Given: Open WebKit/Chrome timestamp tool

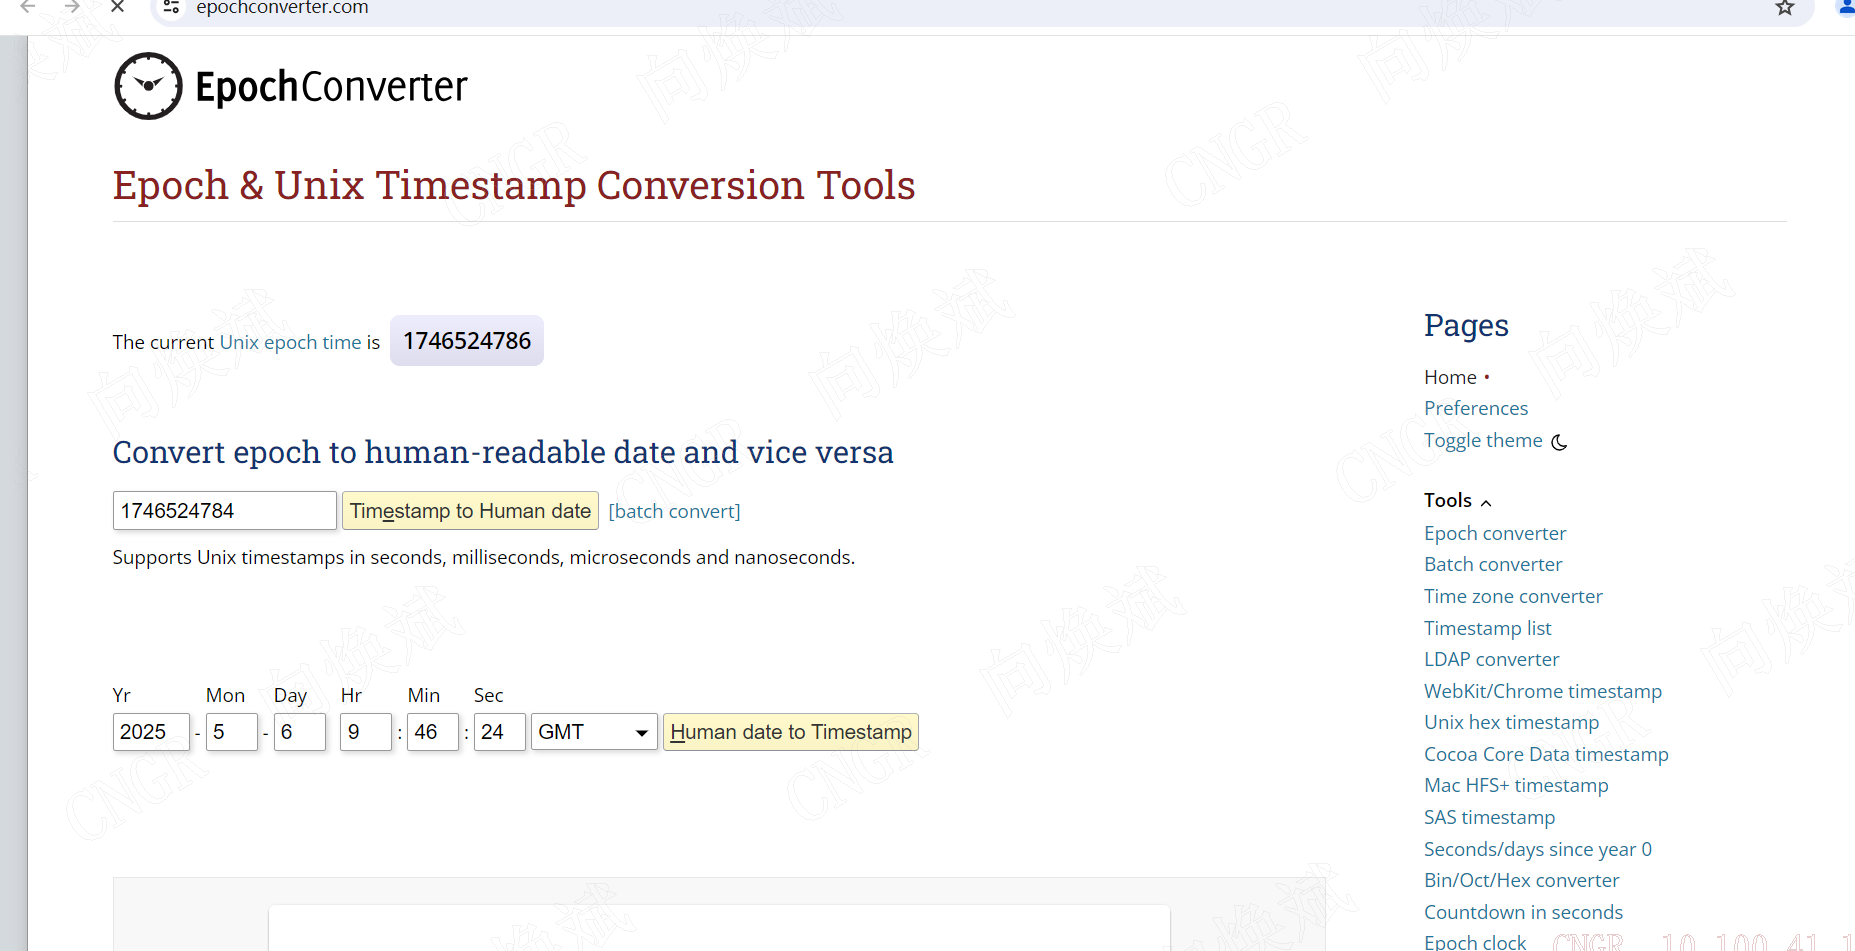Looking at the screenshot, I should (x=1543, y=691).
